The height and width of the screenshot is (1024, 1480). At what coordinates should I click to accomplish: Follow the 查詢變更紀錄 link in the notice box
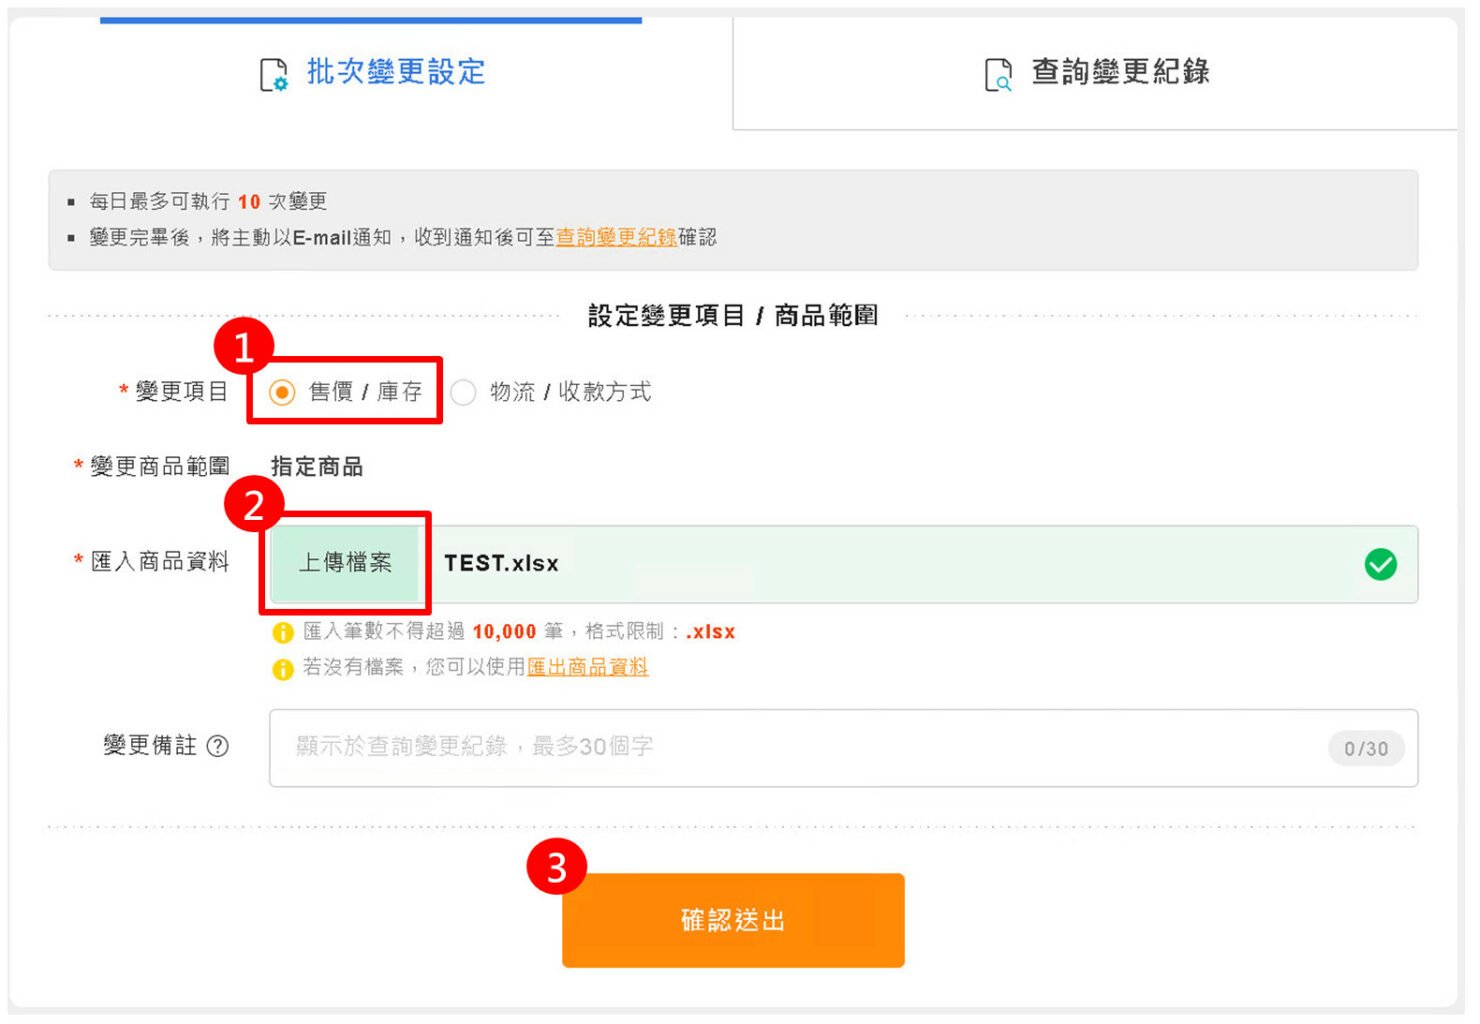tap(616, 237)
